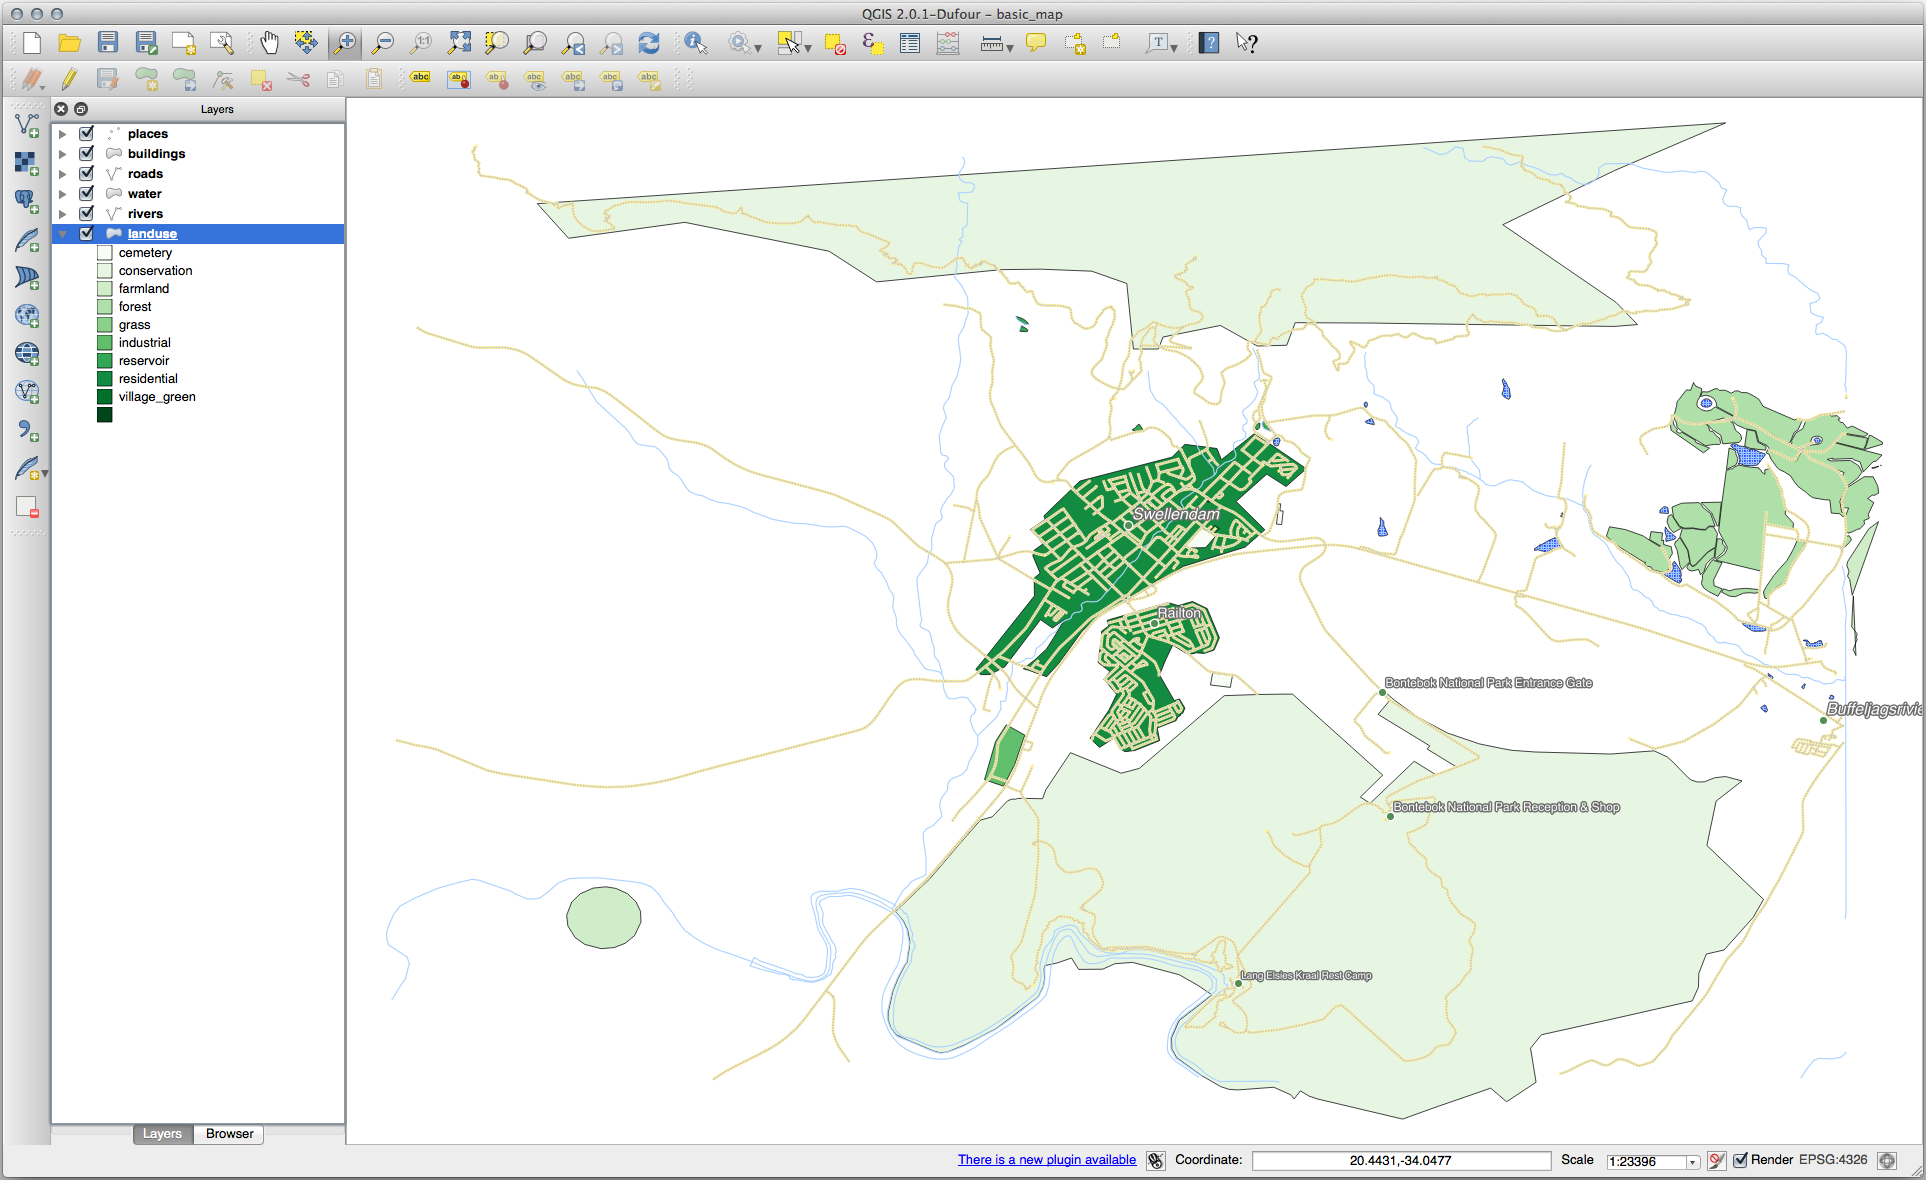This screenshot has width=1926, height=1180.
Task: Select the Layers tab at bottom
Action: click(x=162, y=1134)
